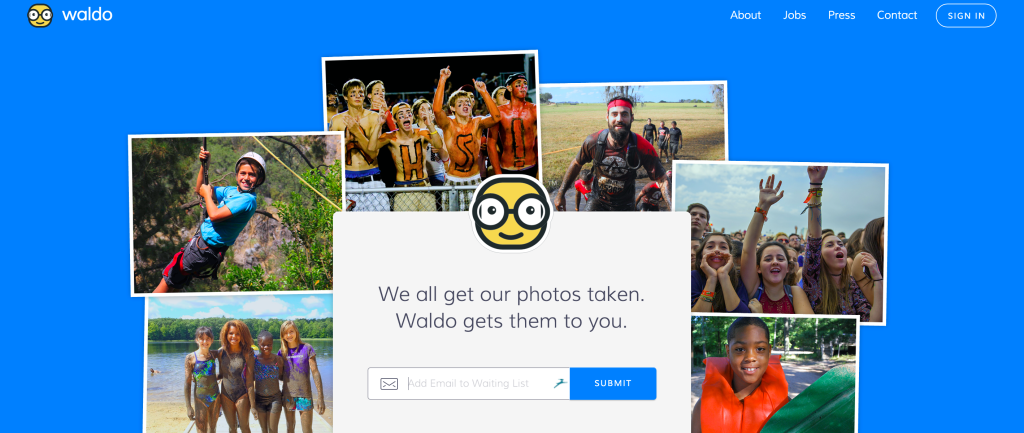Viewport: 1024px width, 433px height.
Task: Select the four girls at lake photo
Action: [239, 364]
